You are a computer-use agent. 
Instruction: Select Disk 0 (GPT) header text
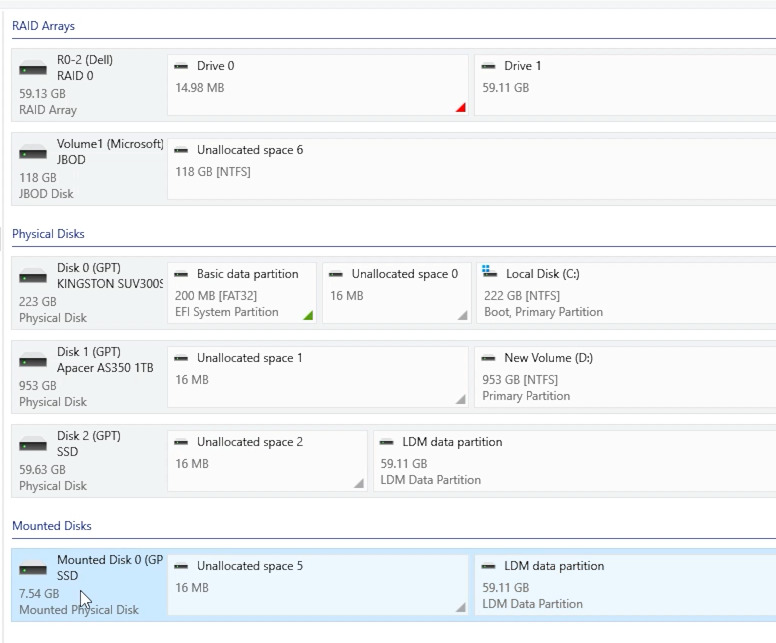[89, 268]
